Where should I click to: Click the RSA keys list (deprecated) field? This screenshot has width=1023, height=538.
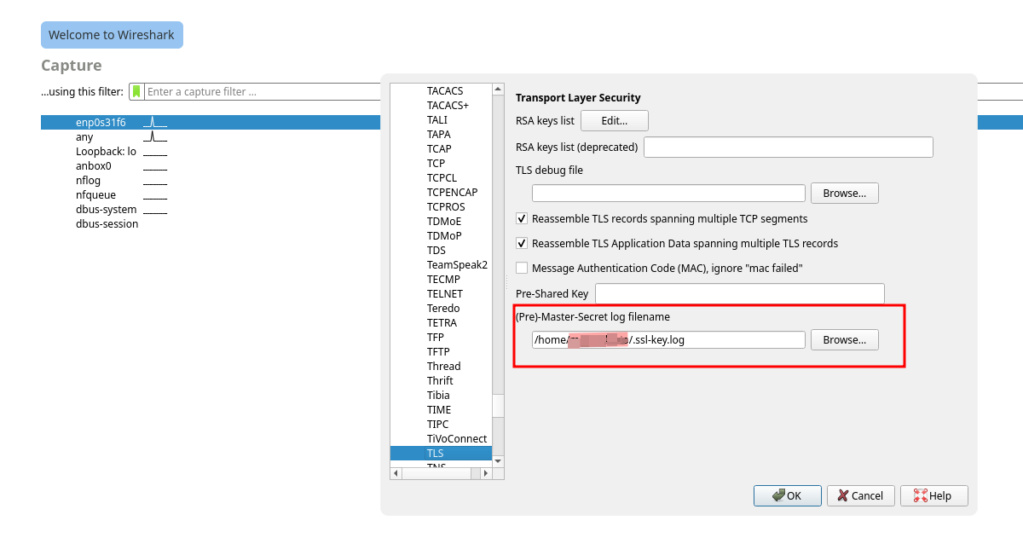(788, 147)
